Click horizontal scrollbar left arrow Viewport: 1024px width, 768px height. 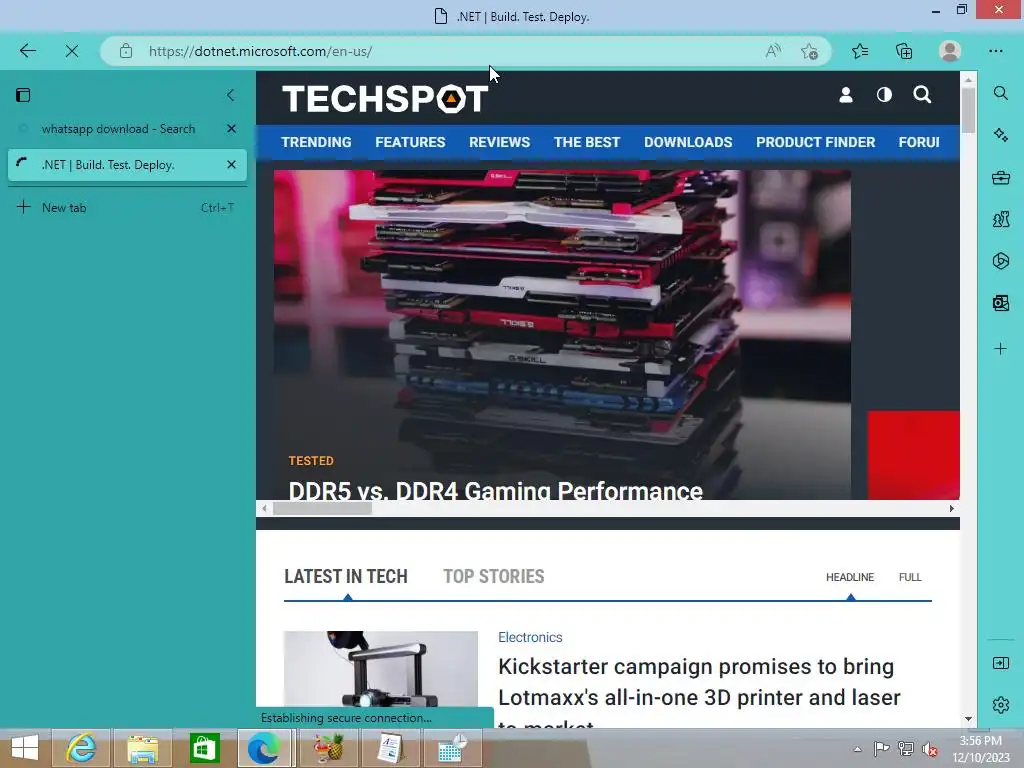[x=264, y=509]
